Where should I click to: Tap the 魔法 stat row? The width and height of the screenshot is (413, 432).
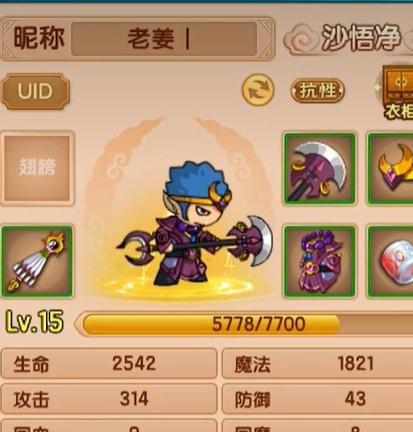pyautogui.click(x=317, y=363)
